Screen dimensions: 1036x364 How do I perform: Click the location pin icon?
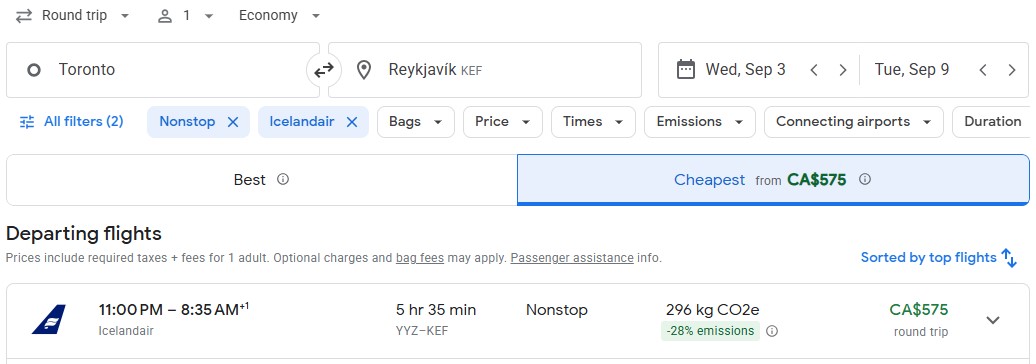[x=363, y=70]
